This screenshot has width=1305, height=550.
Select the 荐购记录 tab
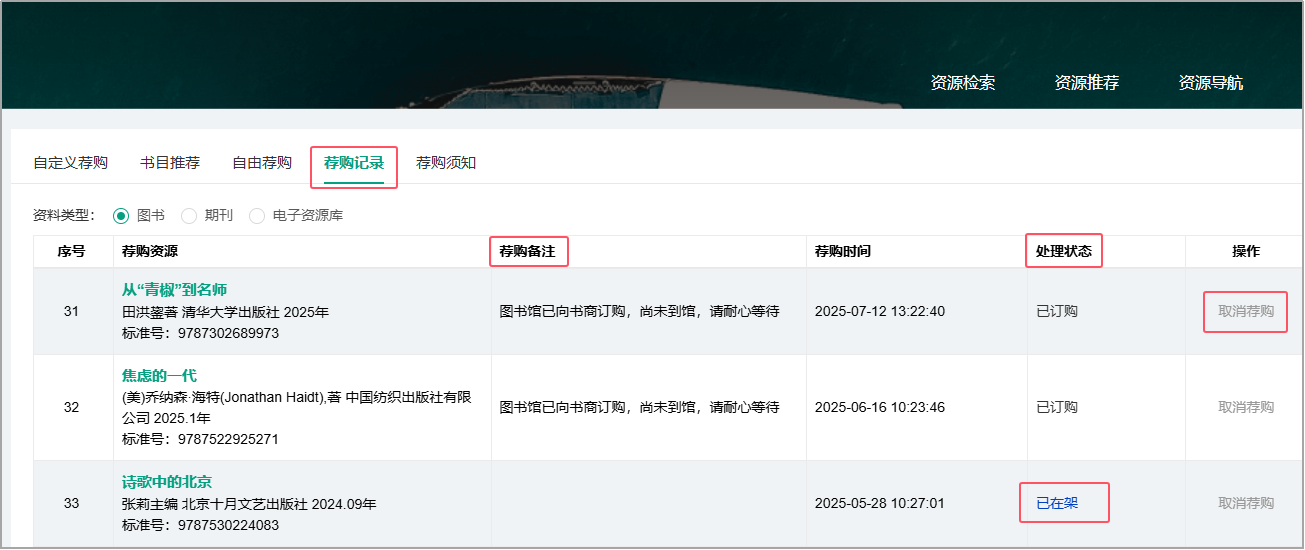354,163
